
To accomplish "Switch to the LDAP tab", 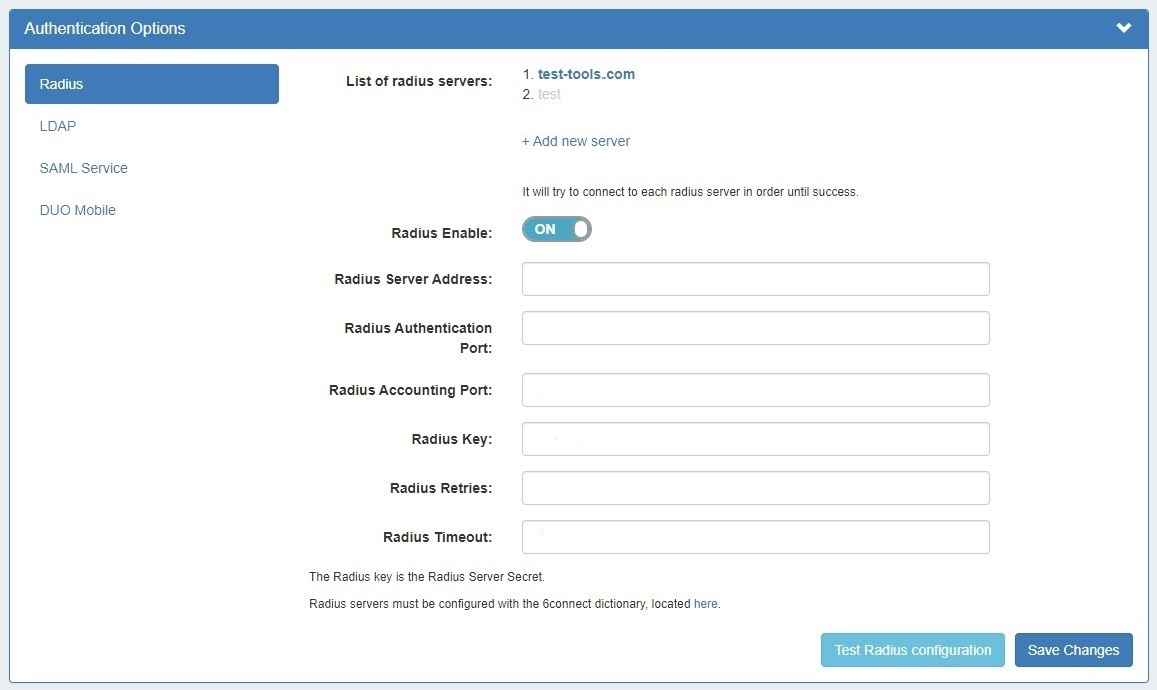I will pos(58,126).
